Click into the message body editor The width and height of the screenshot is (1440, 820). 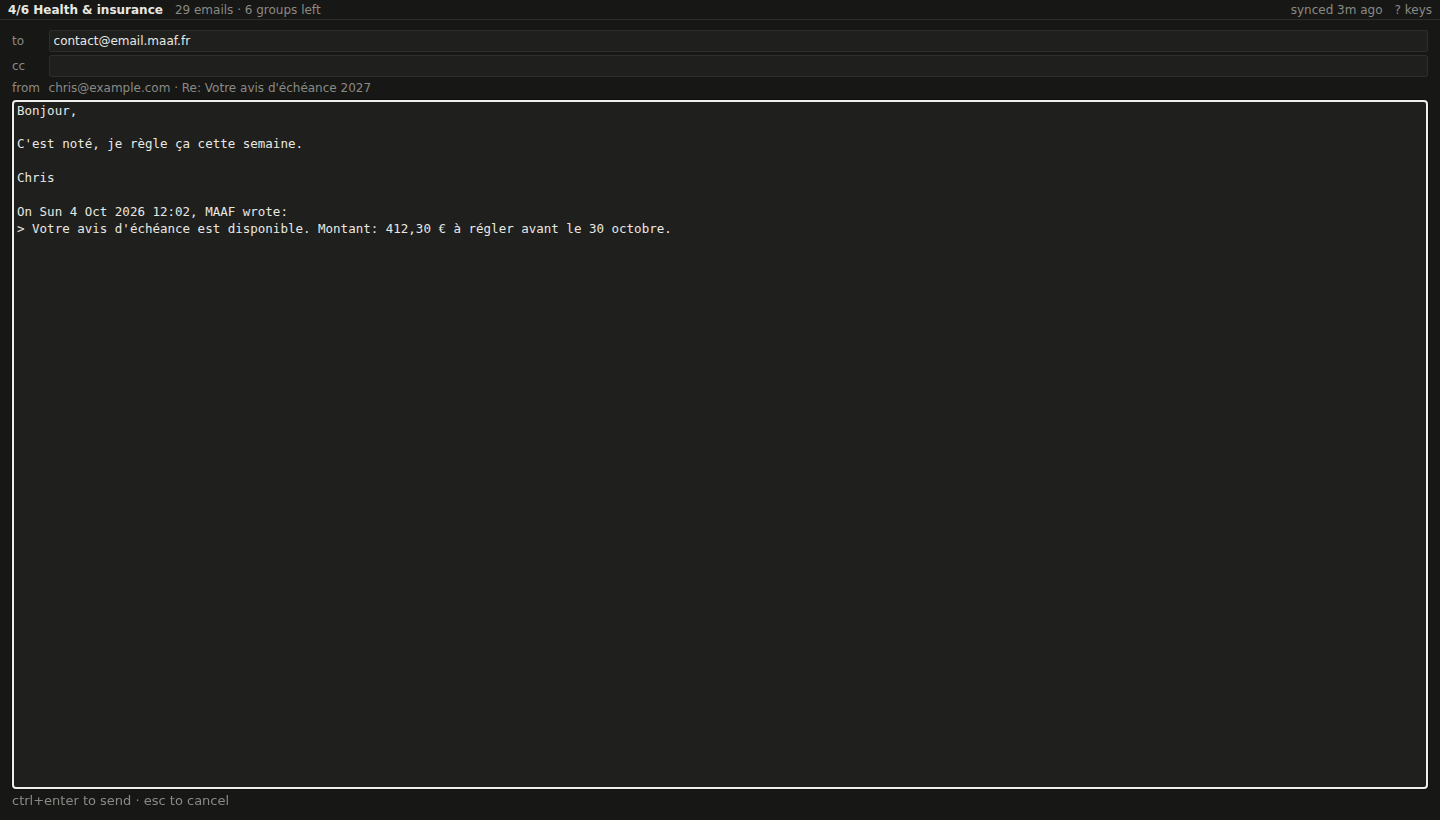720,444
